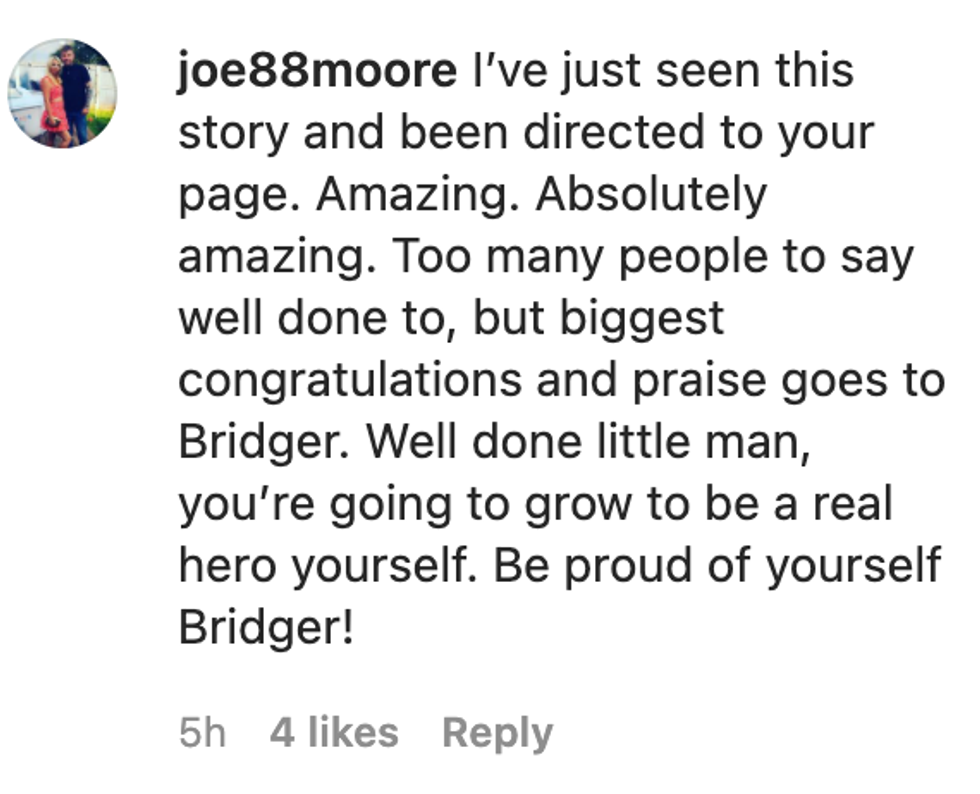Click the final "Bridger!" word in the comment
The image size is (980, 794).
(266, 628)
